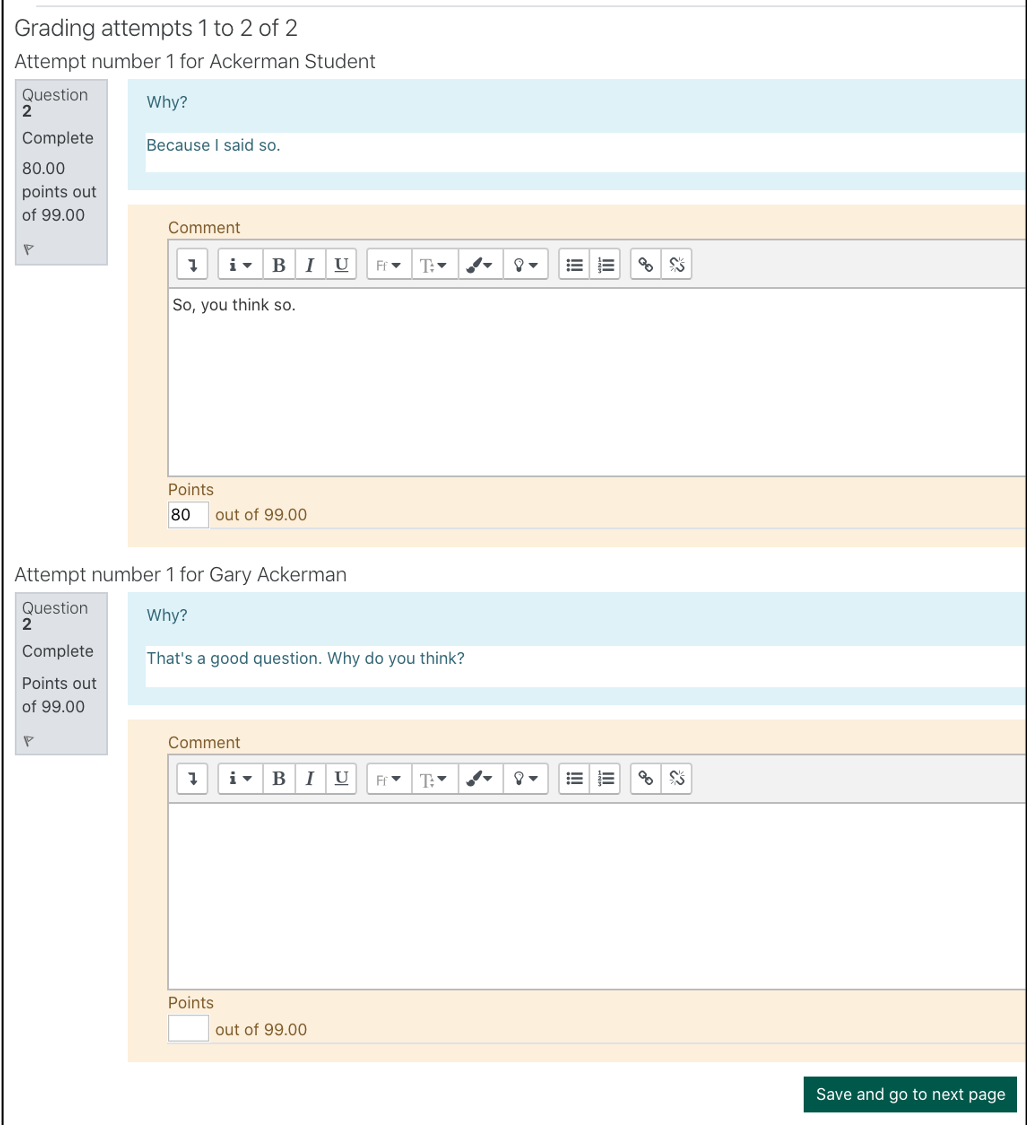
Task: Open the font family dropdown in the first editor
Action: (388, 264)
